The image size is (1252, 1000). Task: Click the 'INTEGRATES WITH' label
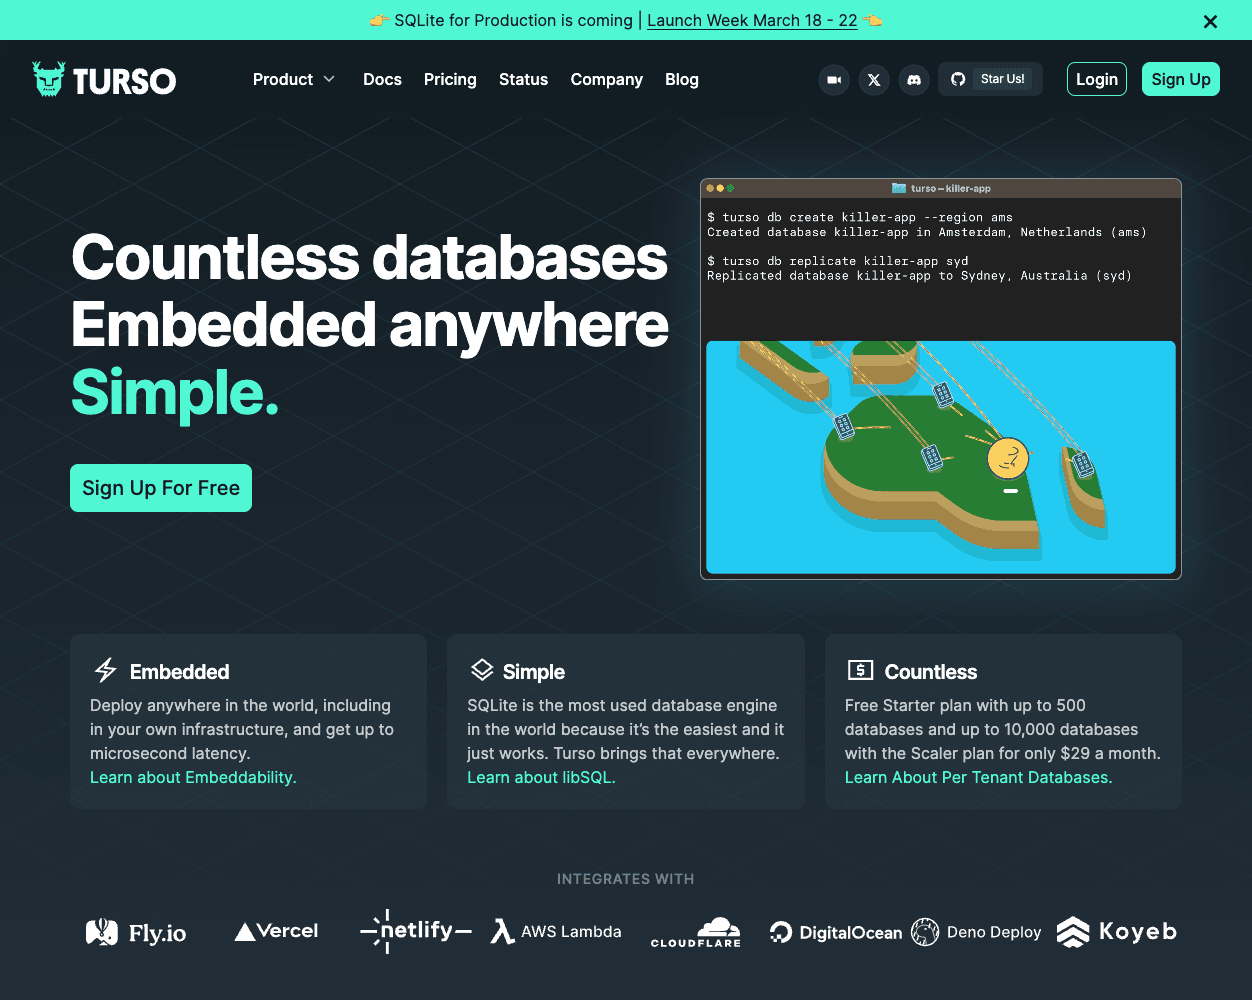[x=626, y=879]
